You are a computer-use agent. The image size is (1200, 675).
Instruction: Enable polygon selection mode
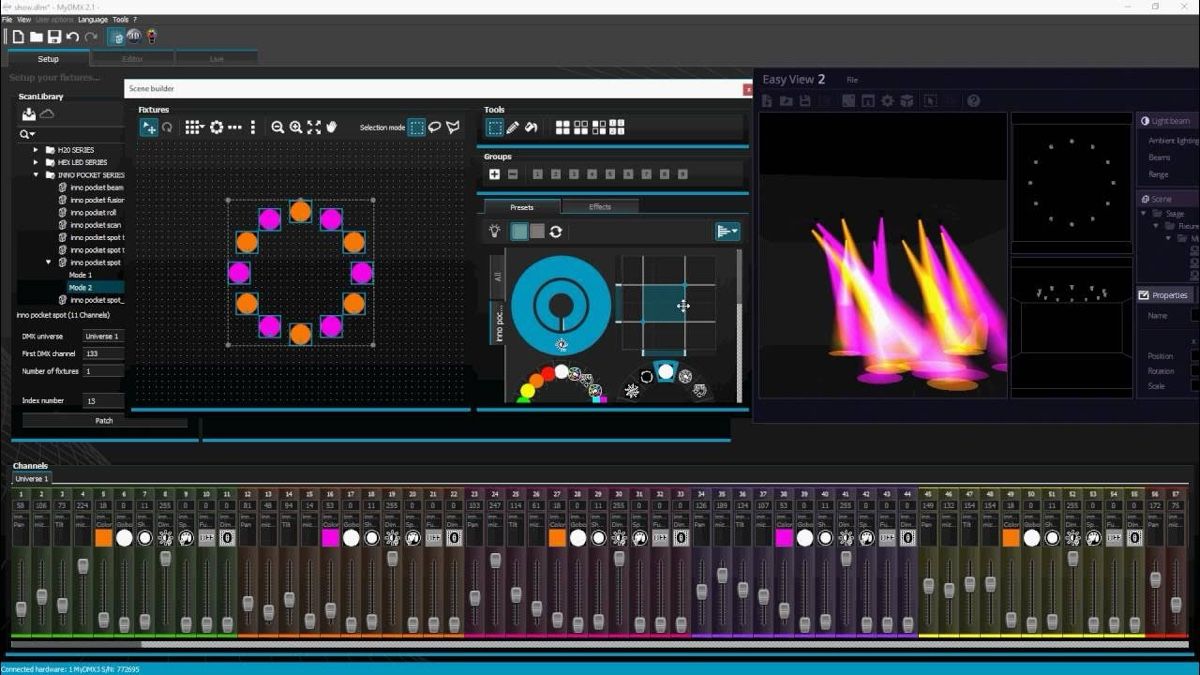tap(453, 127)
